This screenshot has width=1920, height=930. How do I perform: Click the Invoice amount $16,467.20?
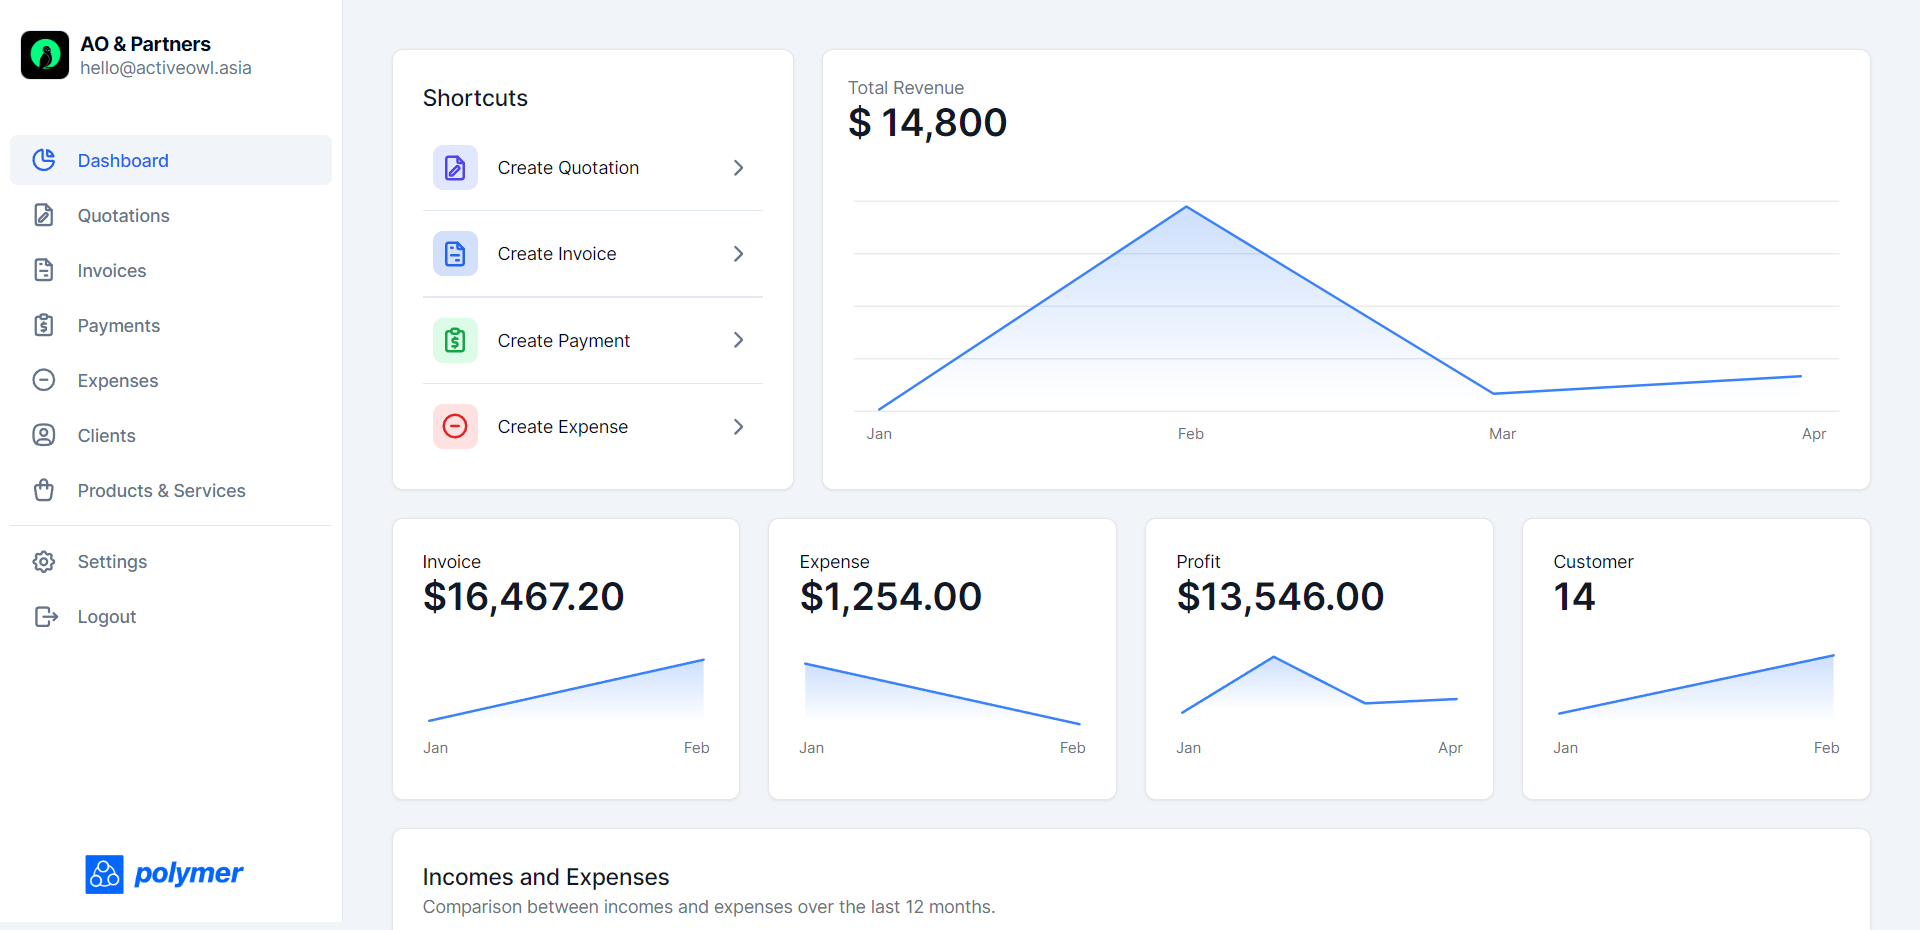[523, 597]
